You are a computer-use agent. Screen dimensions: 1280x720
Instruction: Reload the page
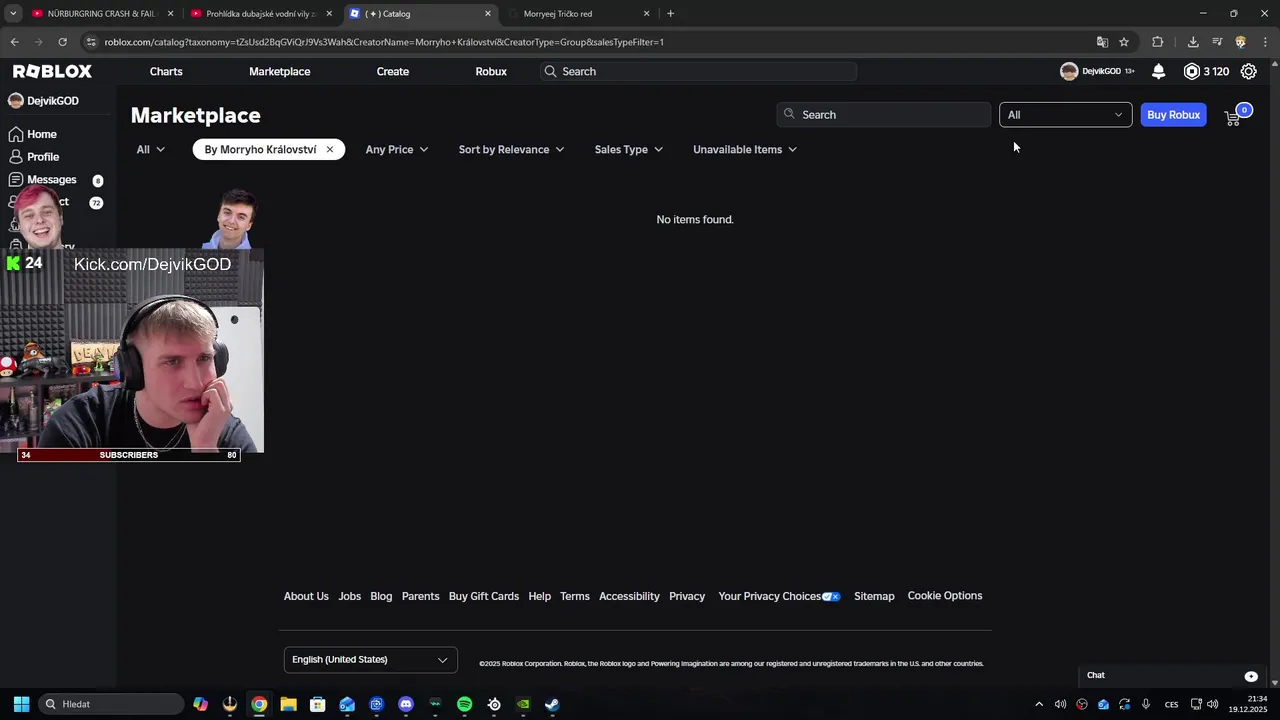click(62, 42)
